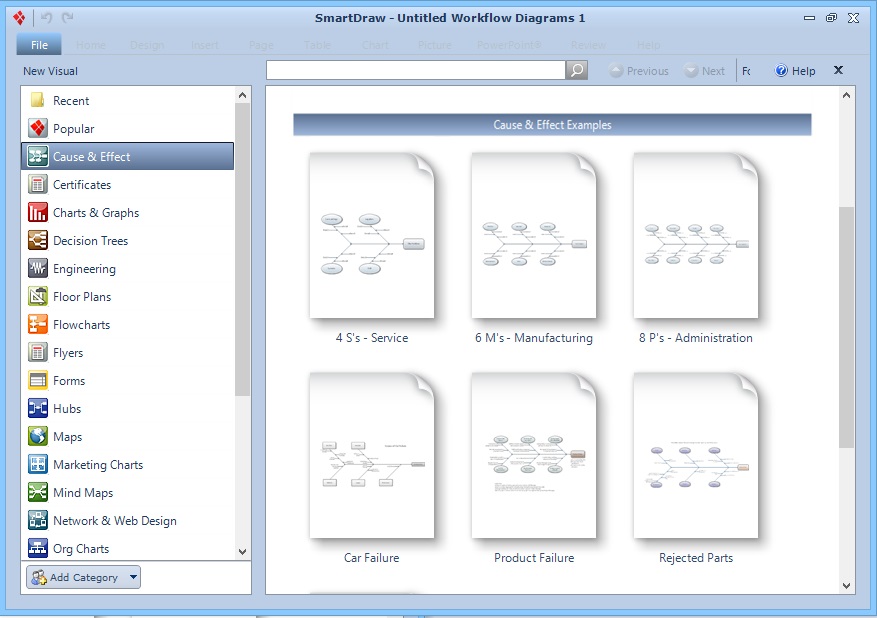
Task: Click the Forms category icon
Action: pos(37,380)
